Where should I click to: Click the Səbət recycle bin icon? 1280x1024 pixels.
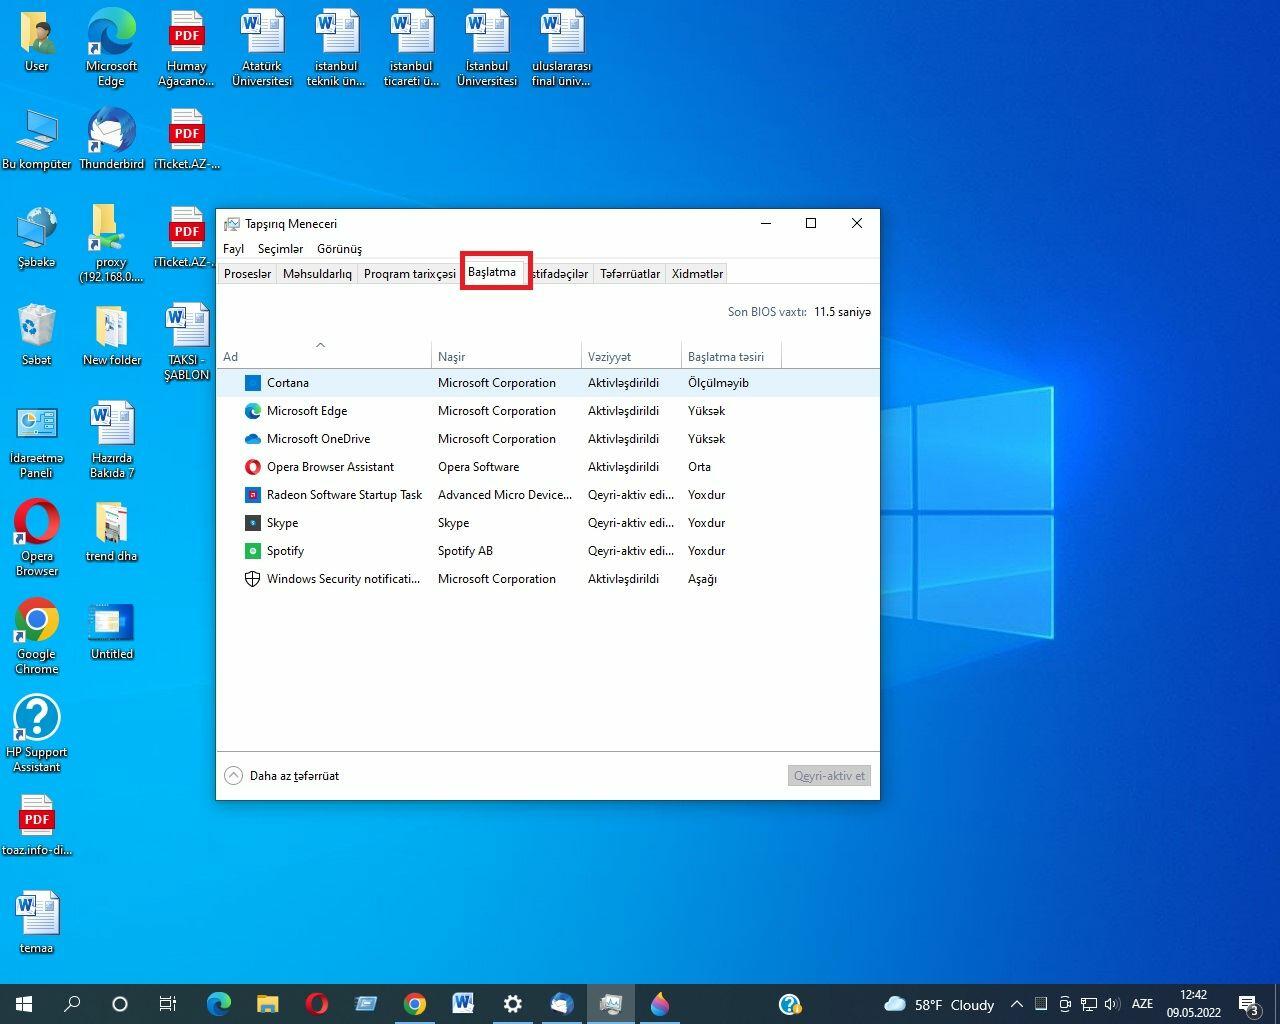click(37, 334)
